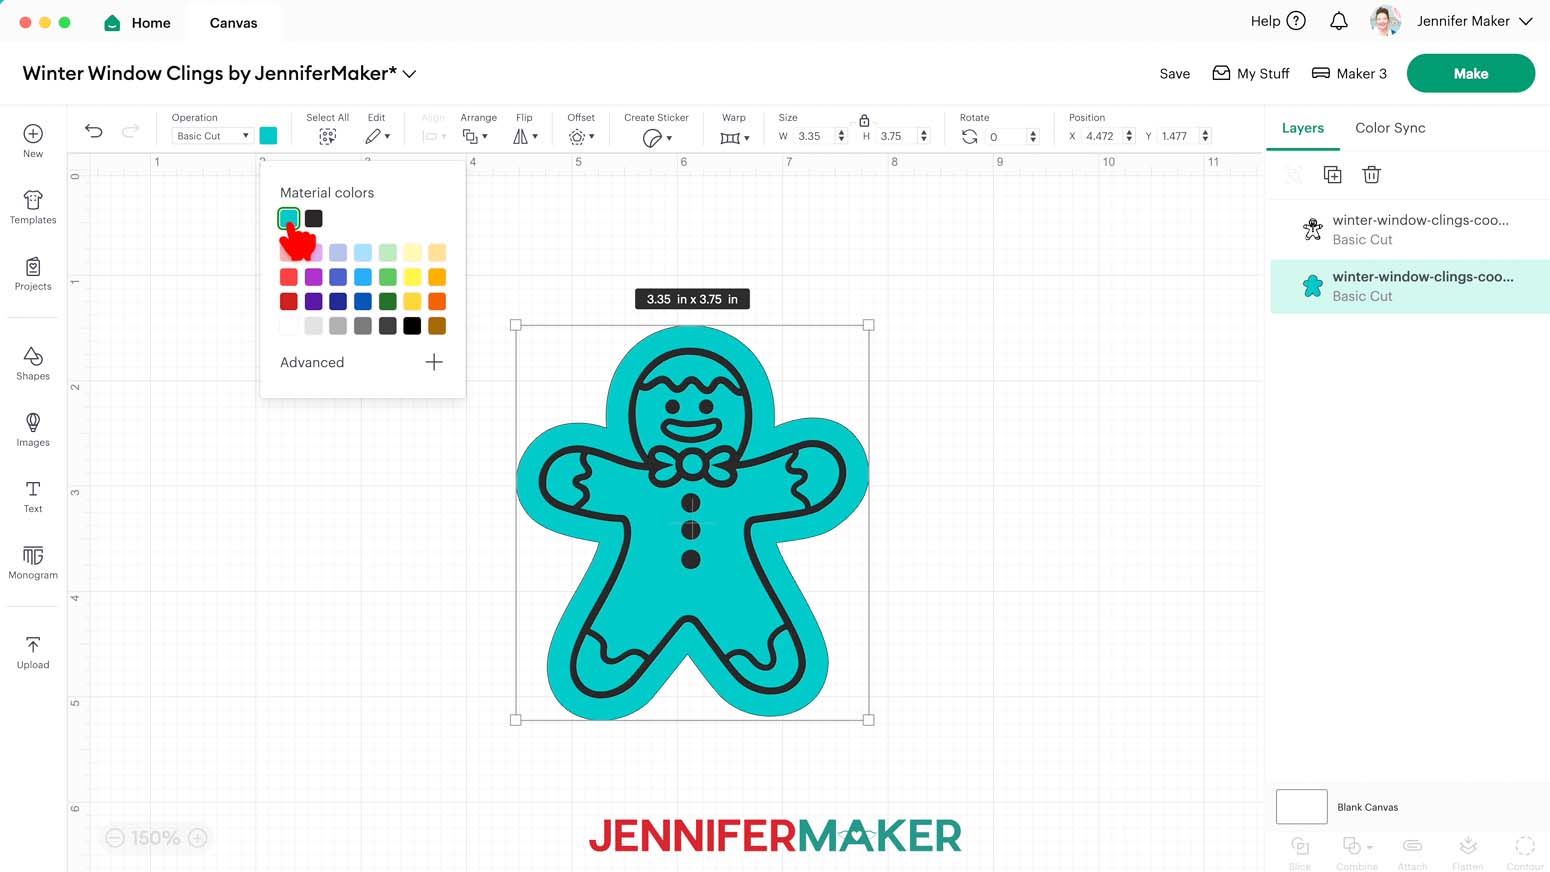Open the Projects panel
Screen dimensions: 1550x872
(33, 273)
